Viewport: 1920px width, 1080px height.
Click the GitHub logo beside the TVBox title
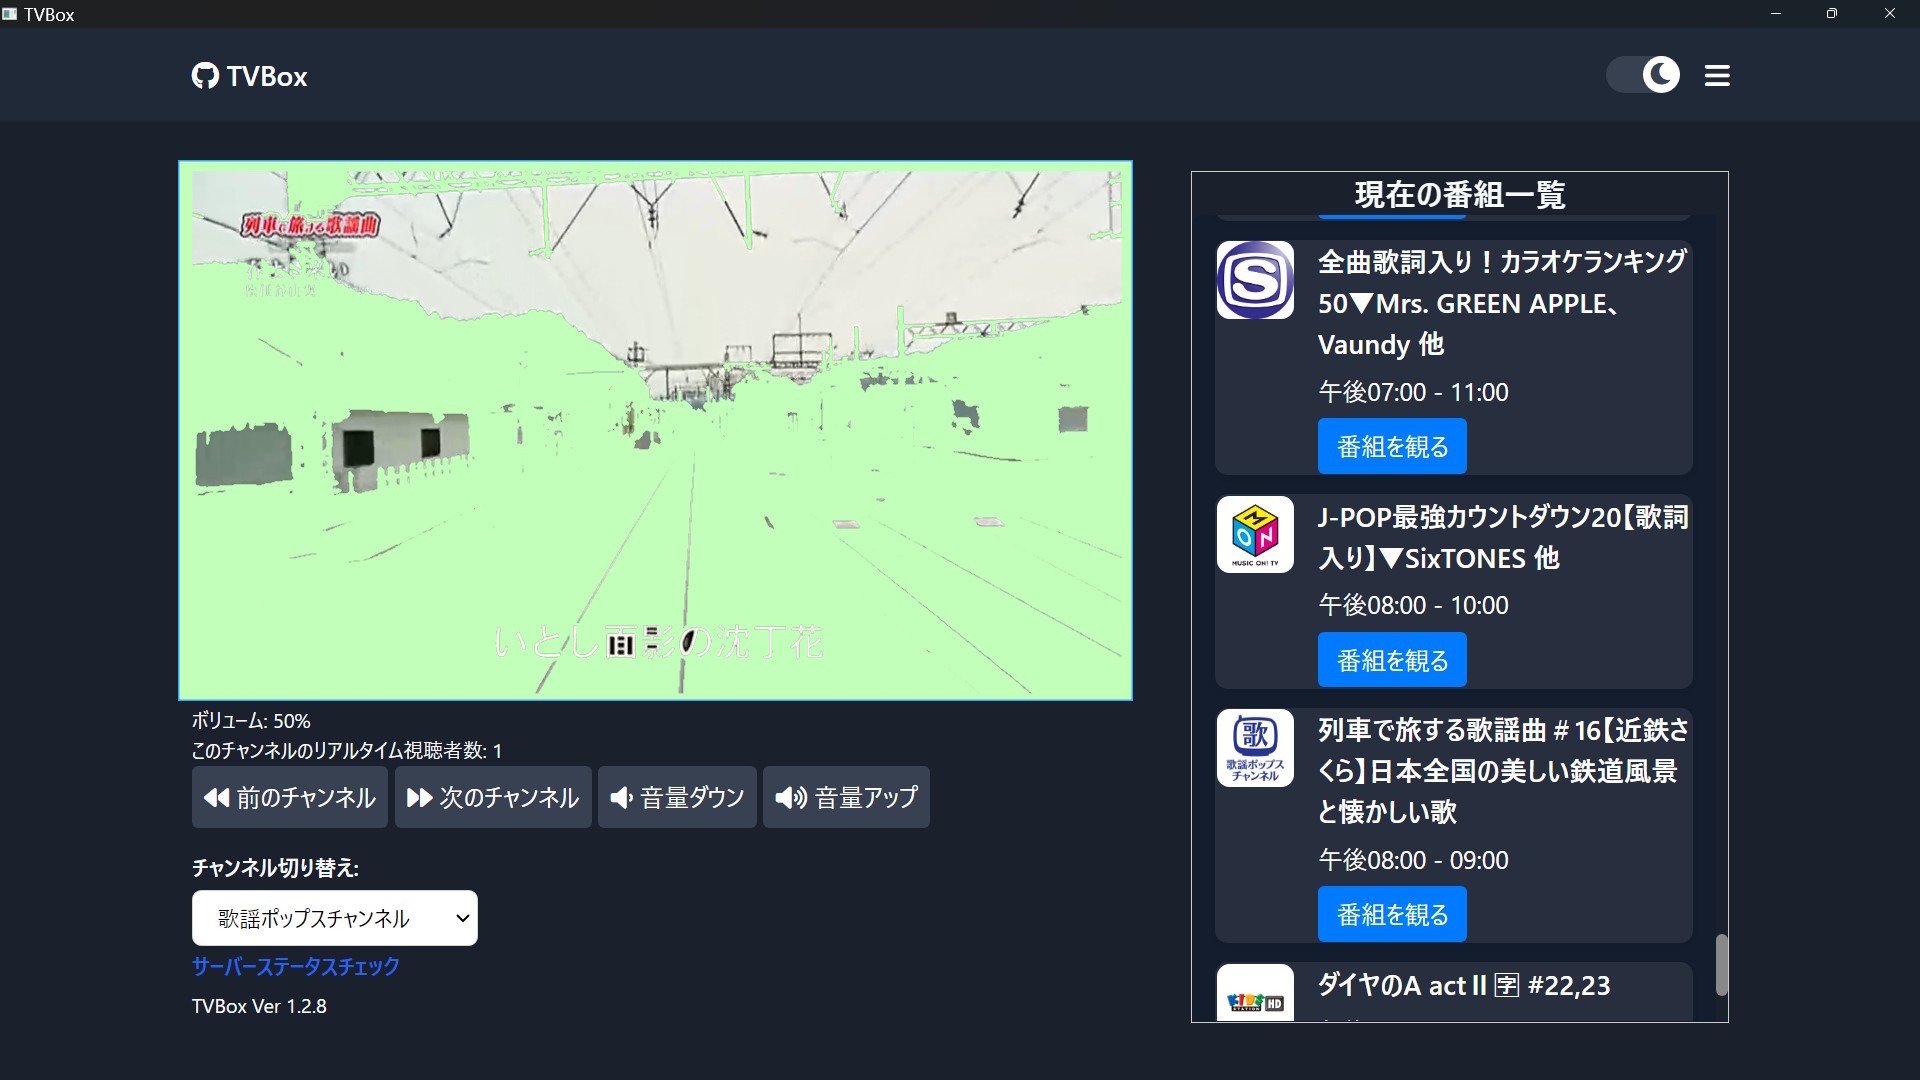pos(204,75)
